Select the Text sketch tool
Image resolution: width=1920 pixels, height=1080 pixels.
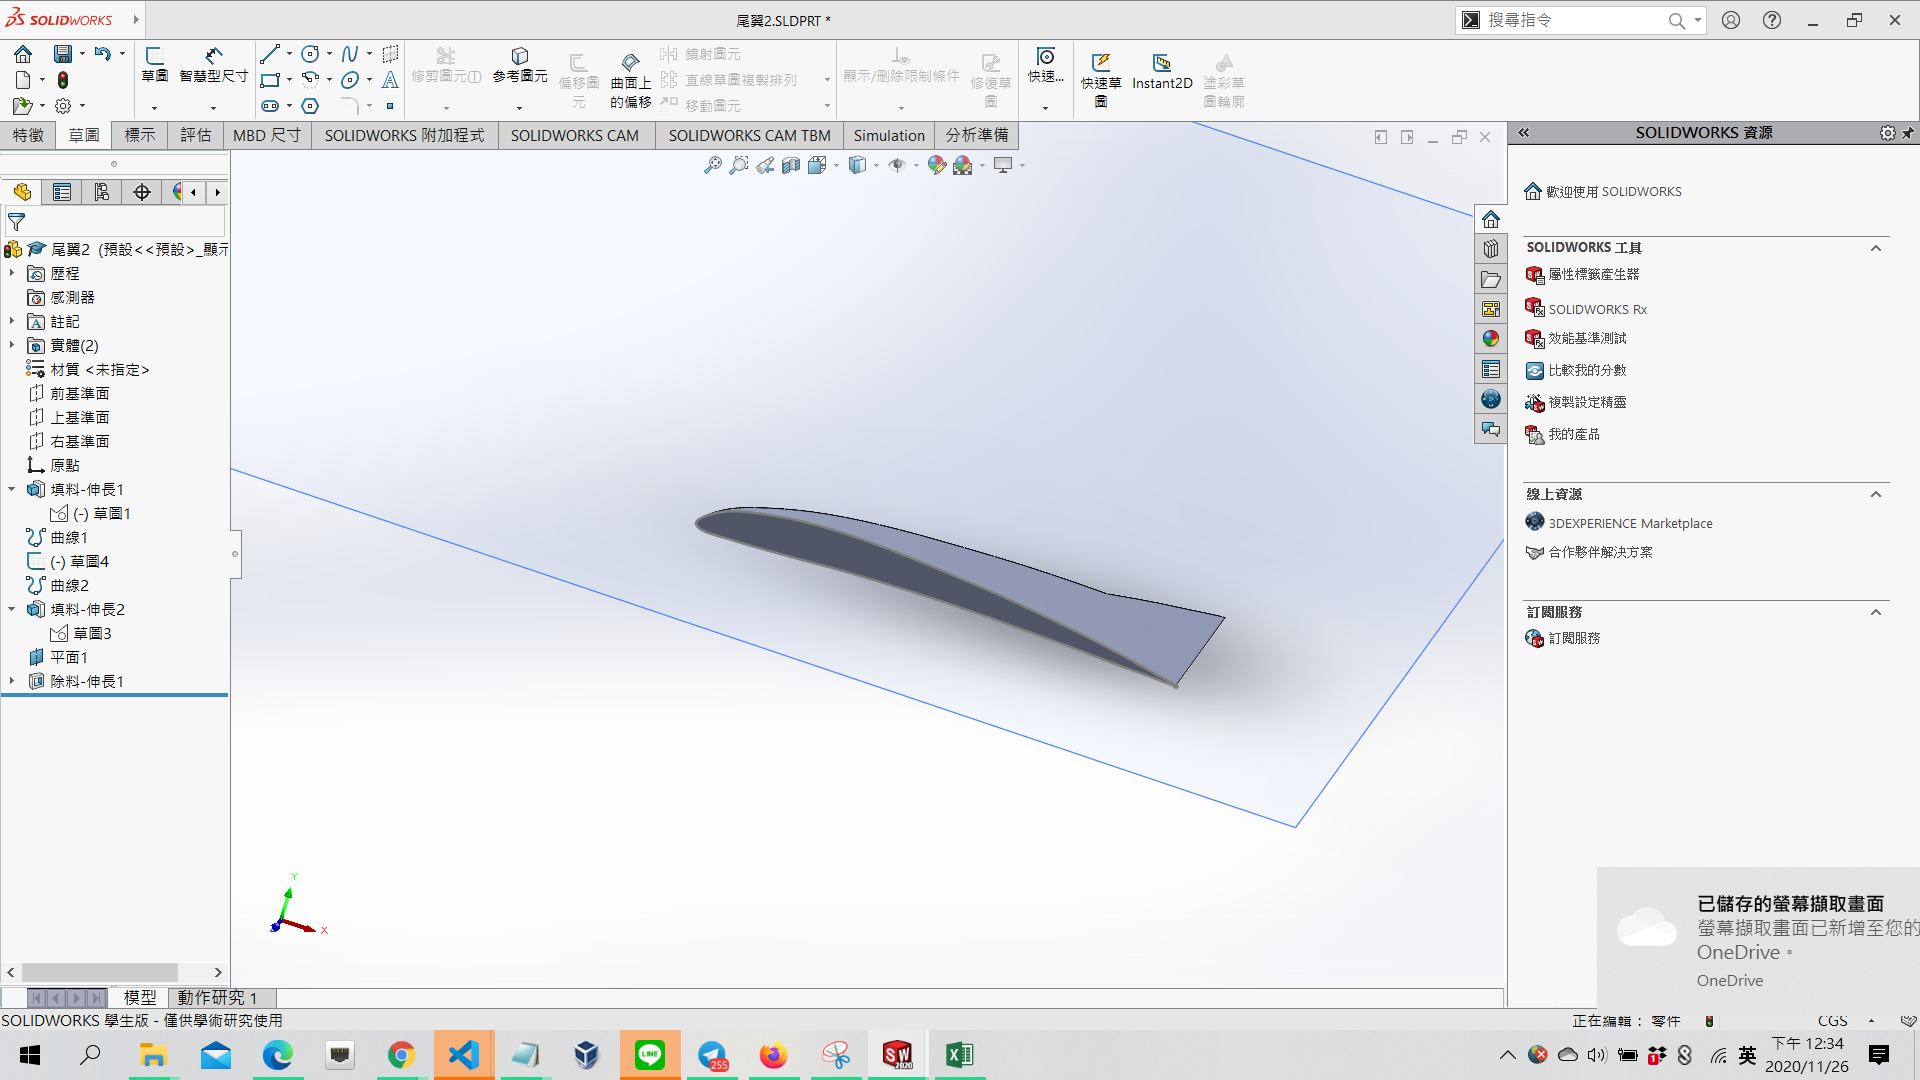point(390,80)
